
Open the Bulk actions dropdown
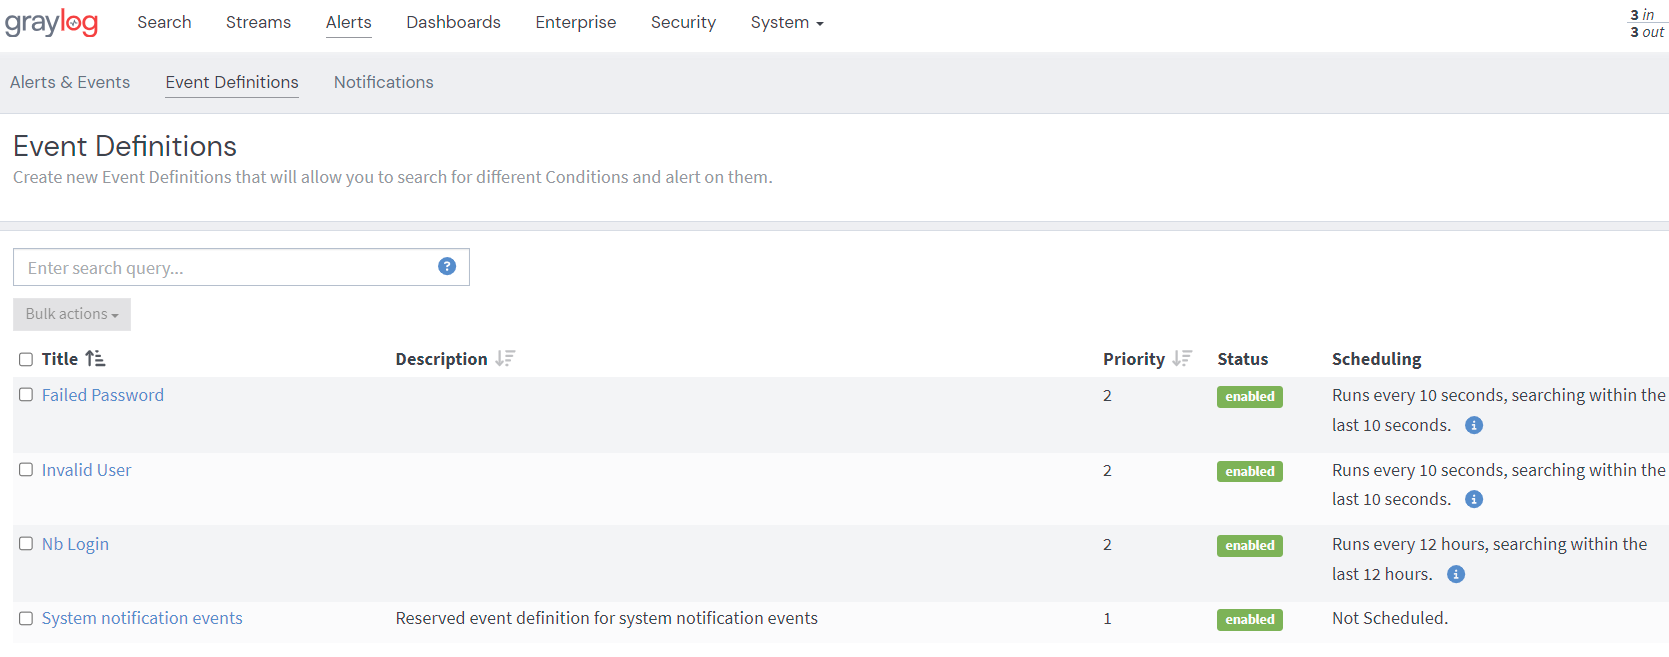72,314
